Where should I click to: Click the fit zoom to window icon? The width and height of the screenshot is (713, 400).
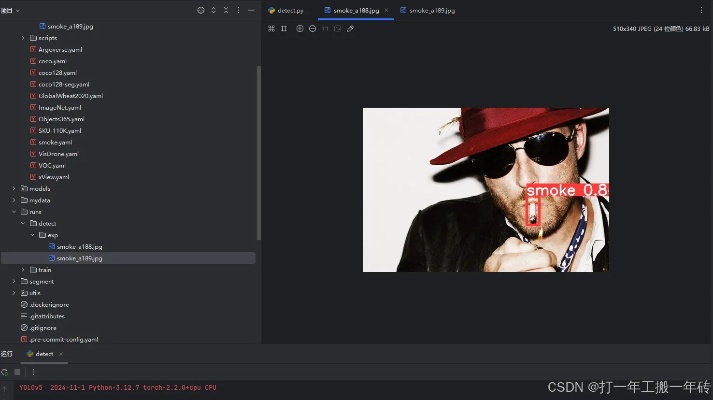(x=337, y=29)
